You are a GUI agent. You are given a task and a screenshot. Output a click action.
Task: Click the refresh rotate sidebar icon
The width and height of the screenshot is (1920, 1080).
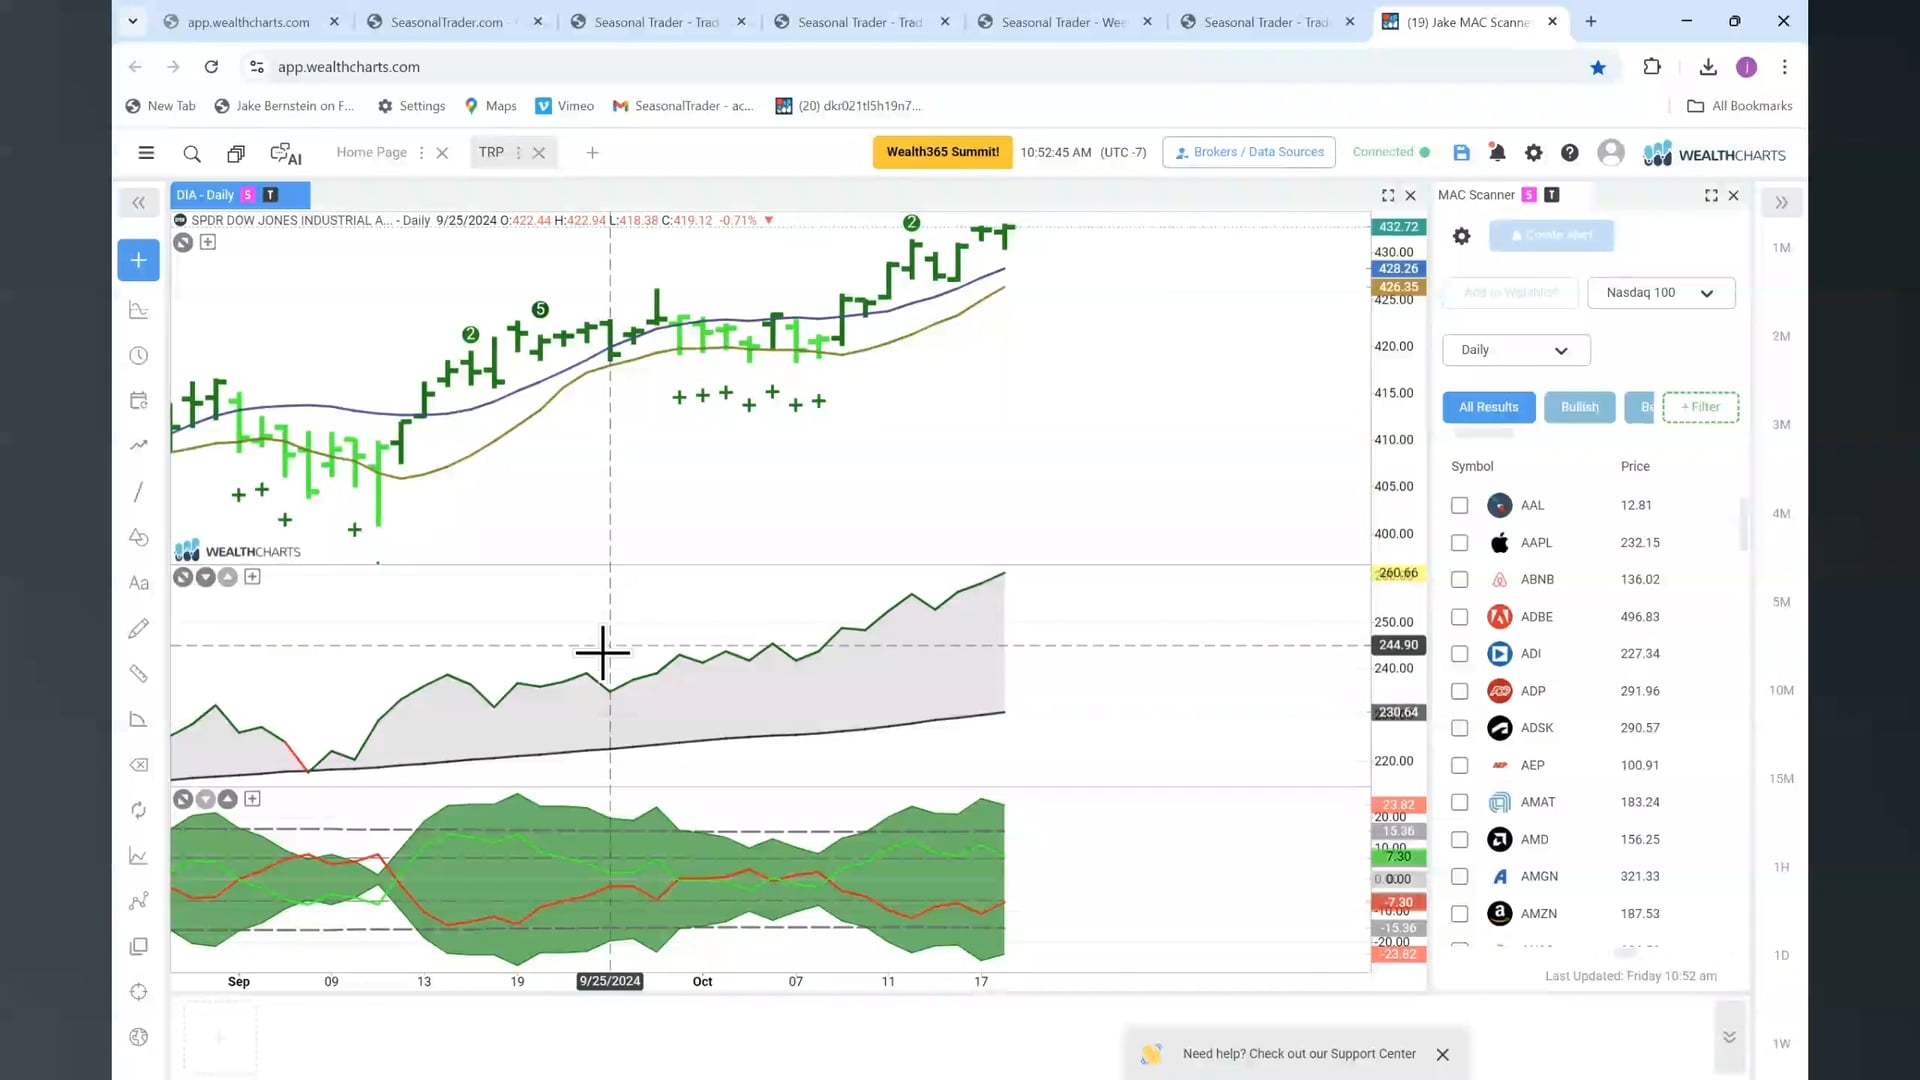pos(139,810)
